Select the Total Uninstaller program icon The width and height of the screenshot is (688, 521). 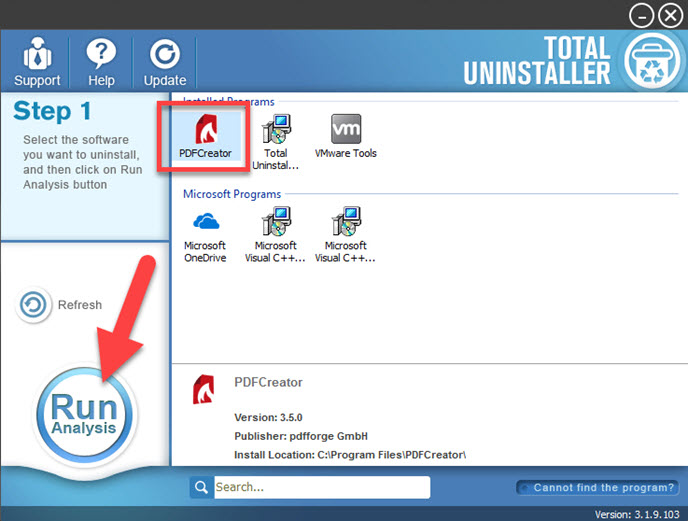[276, 142]
